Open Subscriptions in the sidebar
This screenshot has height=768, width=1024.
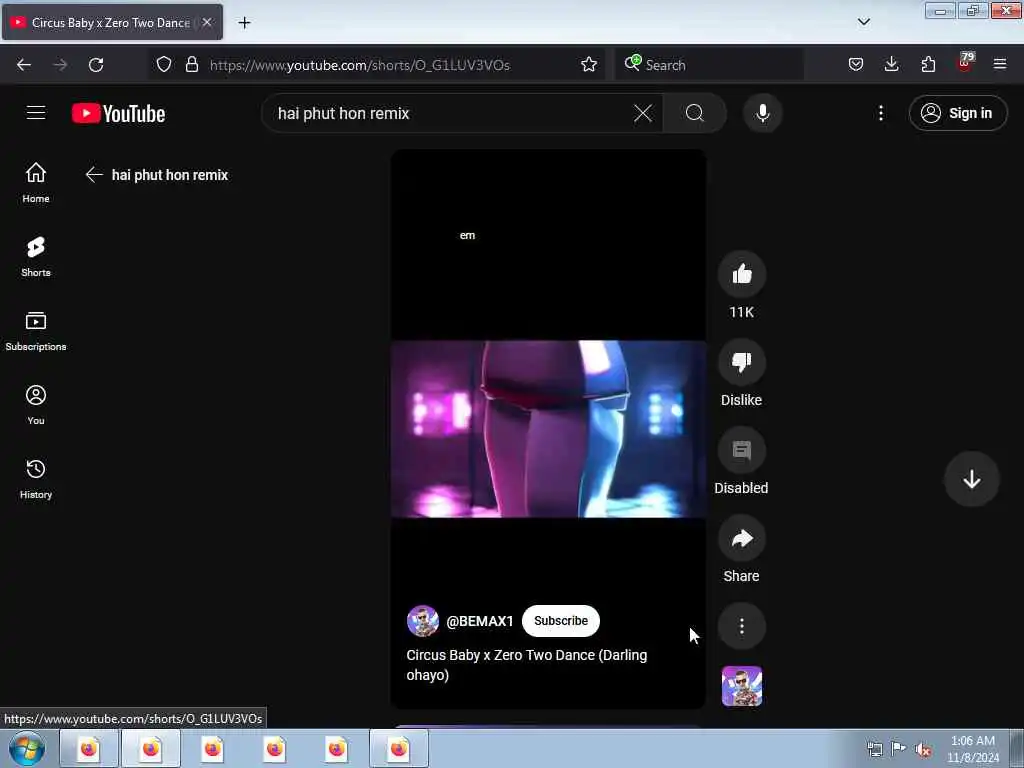(x=36, y=331)
